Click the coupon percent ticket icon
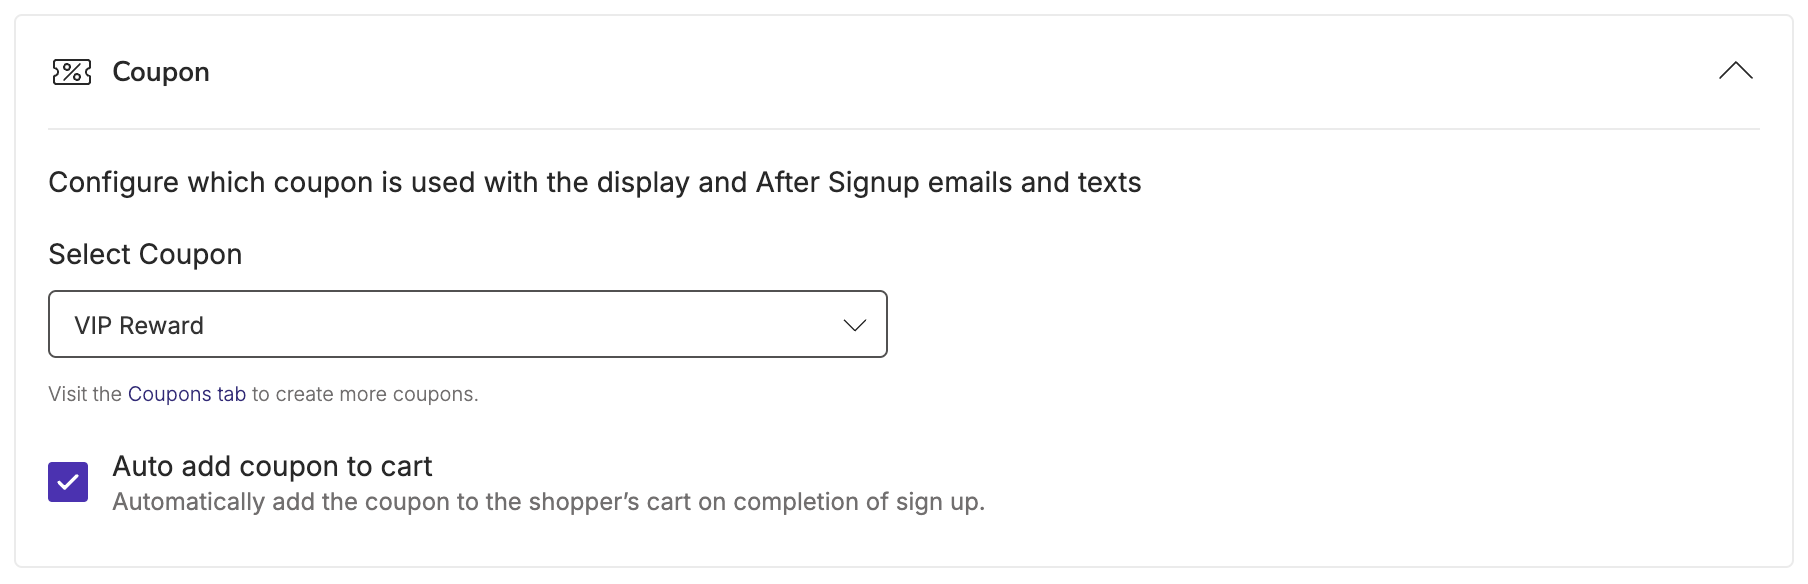This screenshot has width=1808, height=584. point(72,72)
